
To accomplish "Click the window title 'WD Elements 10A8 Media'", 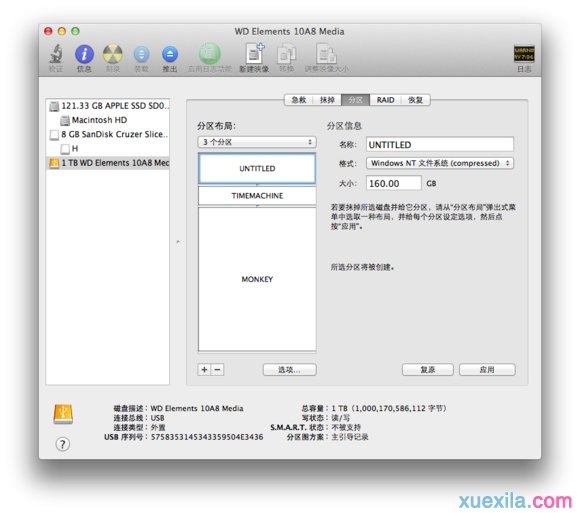I will pyautogui.click(x=289, y=31).
